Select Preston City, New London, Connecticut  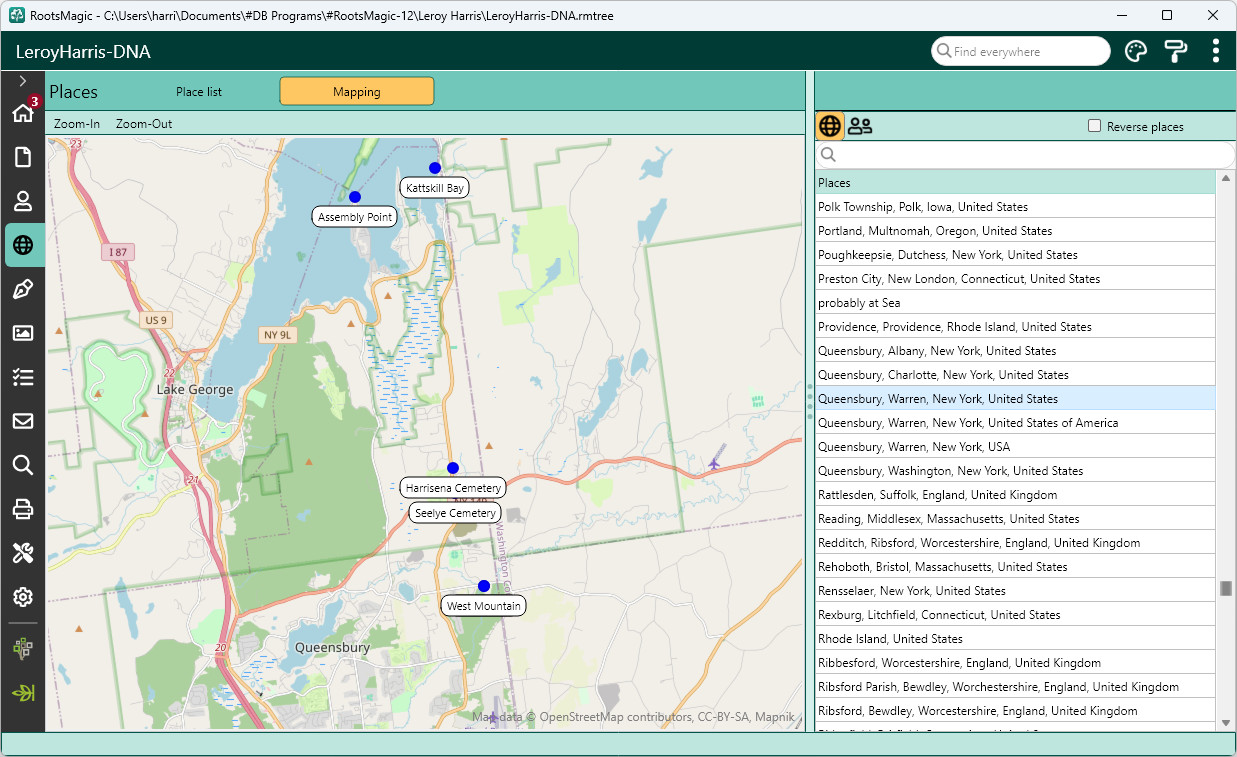coord(1015,279)
